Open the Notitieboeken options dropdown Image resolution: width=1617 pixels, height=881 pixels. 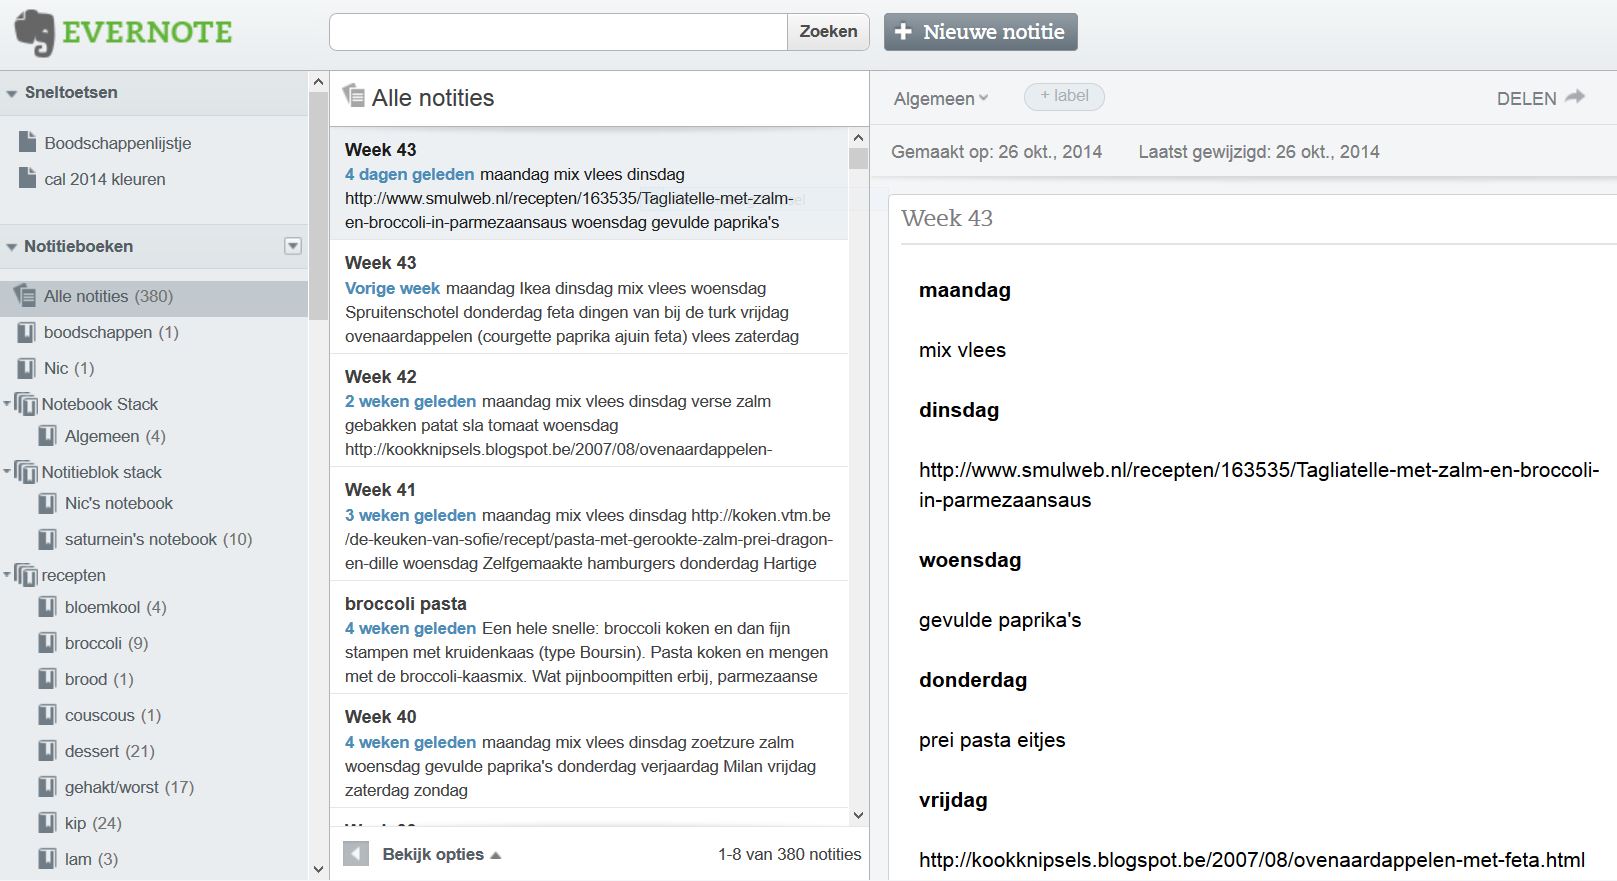(x=292, y=246)
